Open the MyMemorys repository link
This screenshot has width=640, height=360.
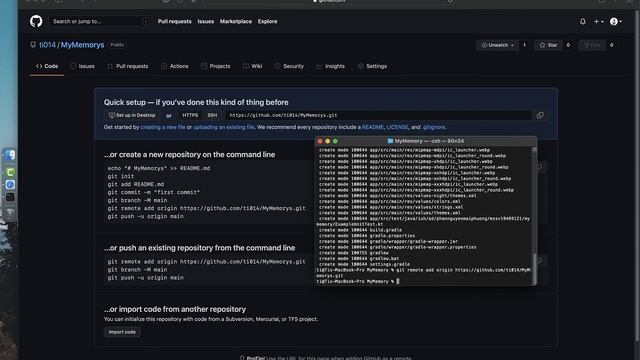pyautogui.click(x=82, y=45)
